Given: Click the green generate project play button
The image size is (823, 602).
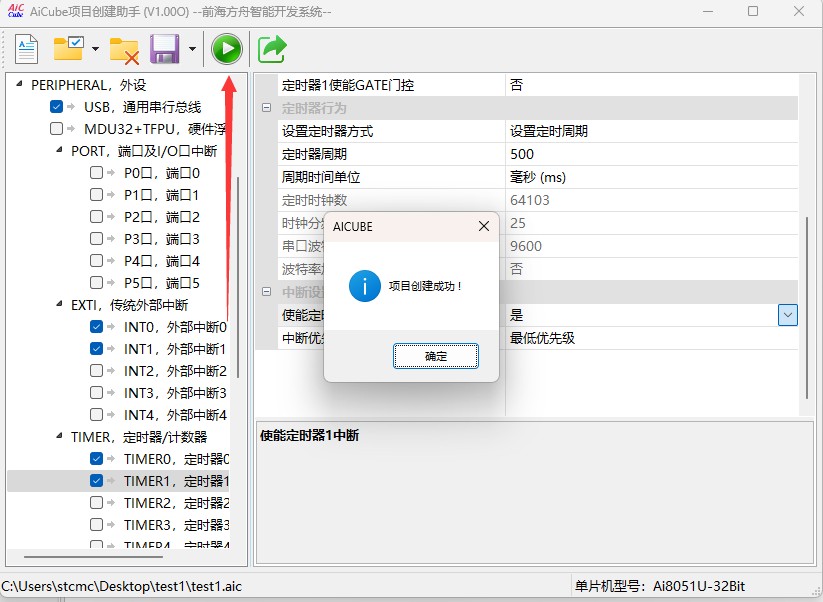Looking at the screenshot, I should tap(227, 49).
